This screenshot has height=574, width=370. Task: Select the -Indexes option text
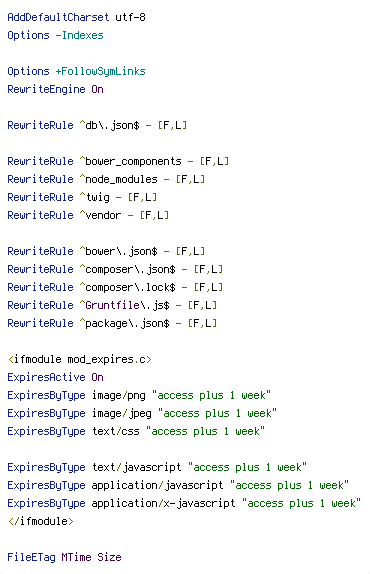(x=79, y=35)
